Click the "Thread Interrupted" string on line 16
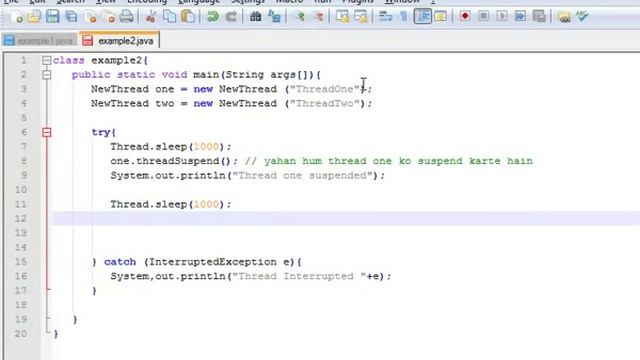 tap(299, 276)
